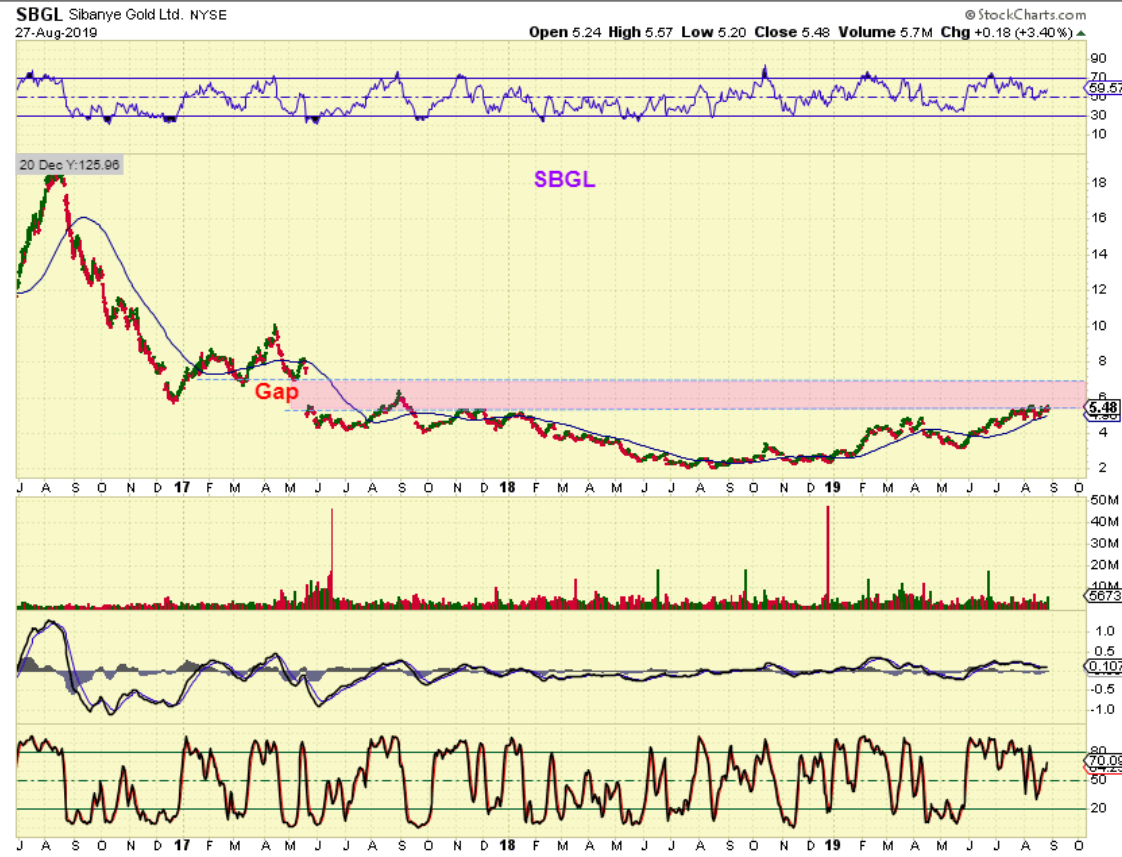Click the StockCharts.com copyright link
The height and width of the screenshot is (857, 1122).
click(1025, 15)
